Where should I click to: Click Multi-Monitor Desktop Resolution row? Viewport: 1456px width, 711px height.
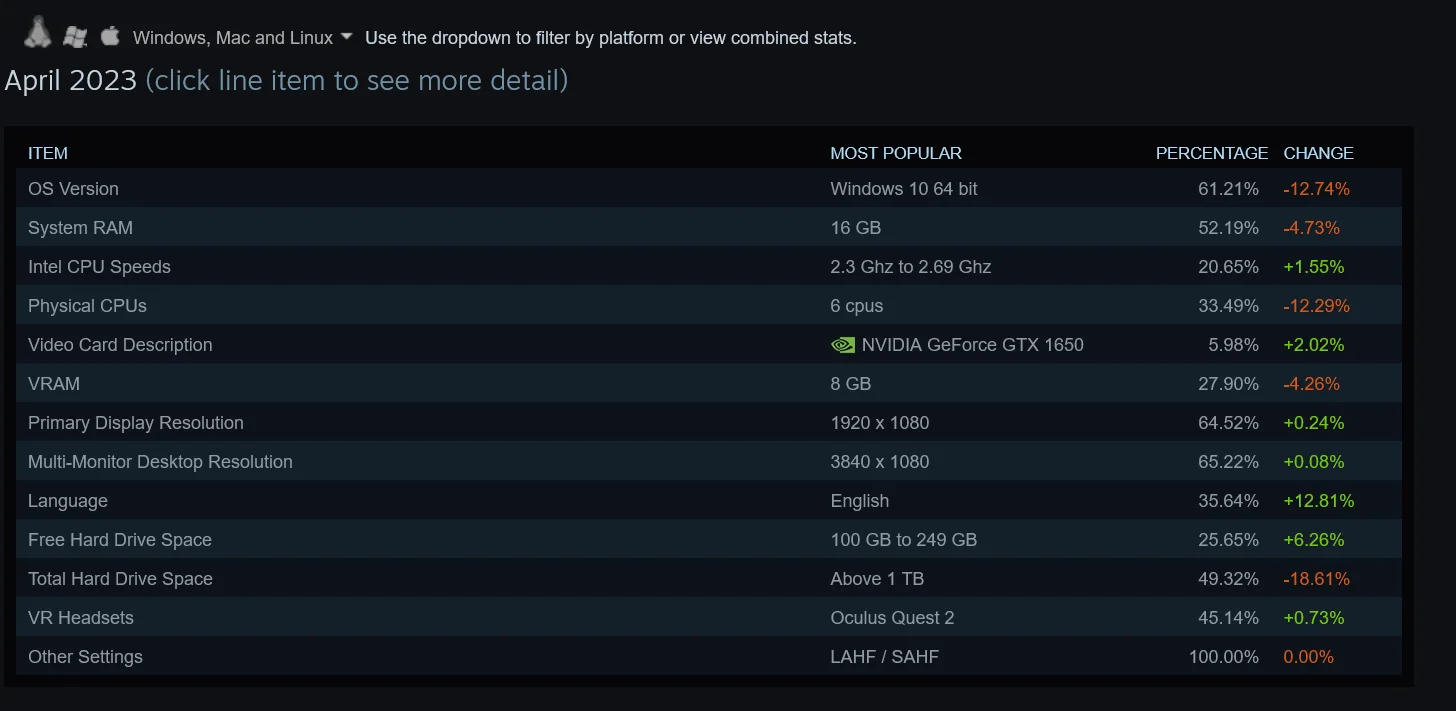pos(708,461)
